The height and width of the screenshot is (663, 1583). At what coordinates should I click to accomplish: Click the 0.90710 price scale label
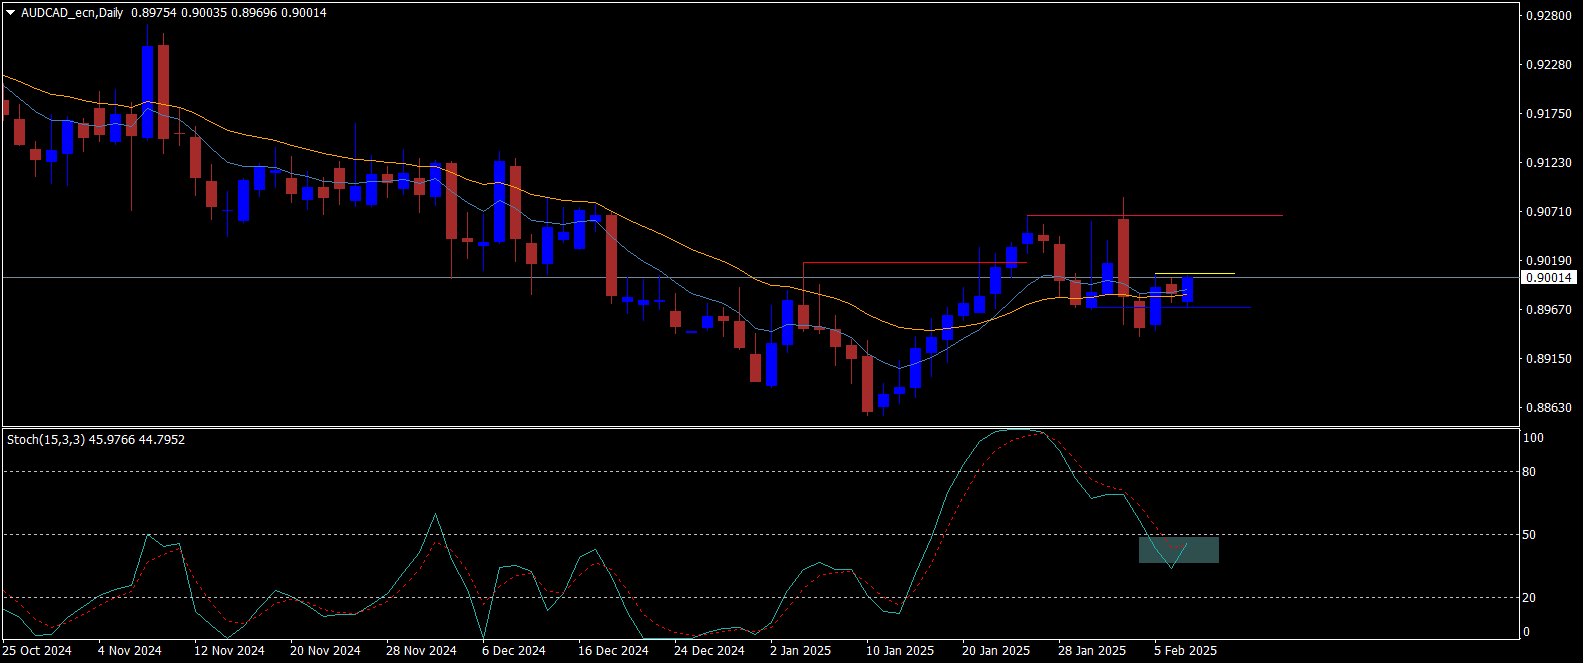[x=1547, y=211]
